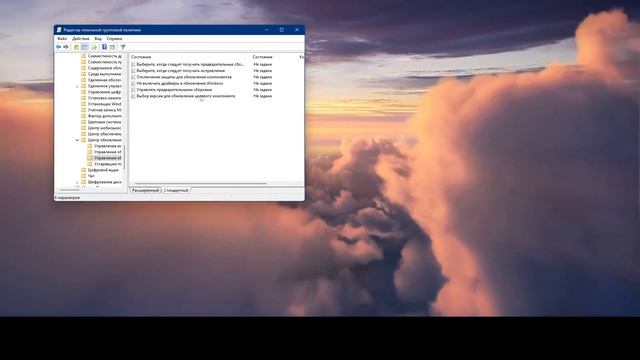
Task: Click the console tree horizontal scrollbar
Action: pyautogui.click(x=69, y=190)
